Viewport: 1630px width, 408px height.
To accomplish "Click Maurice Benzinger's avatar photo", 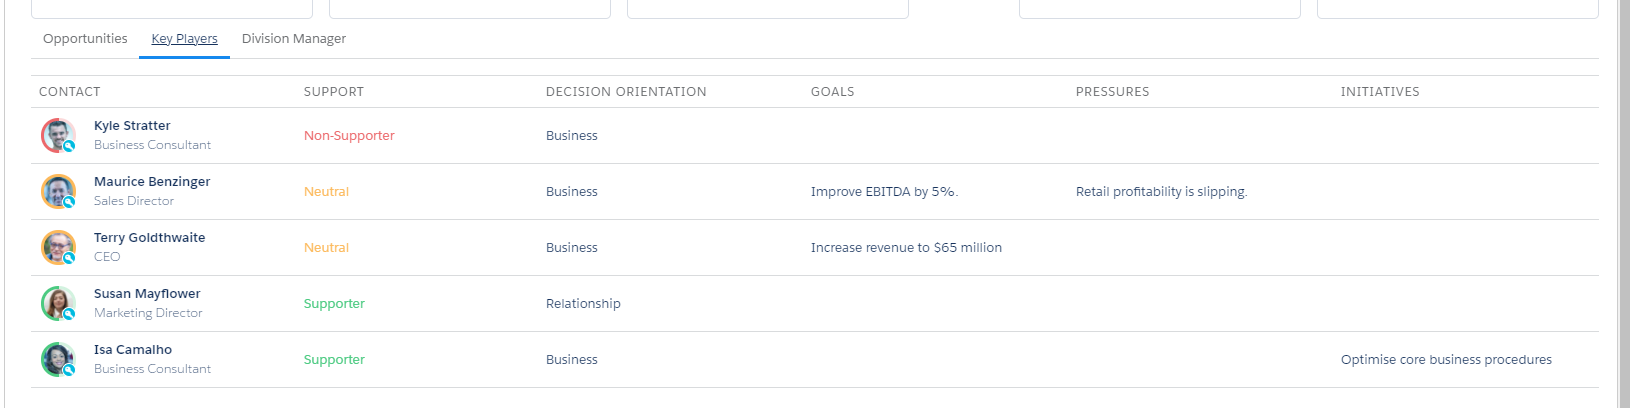I will (x=58, y=191).
